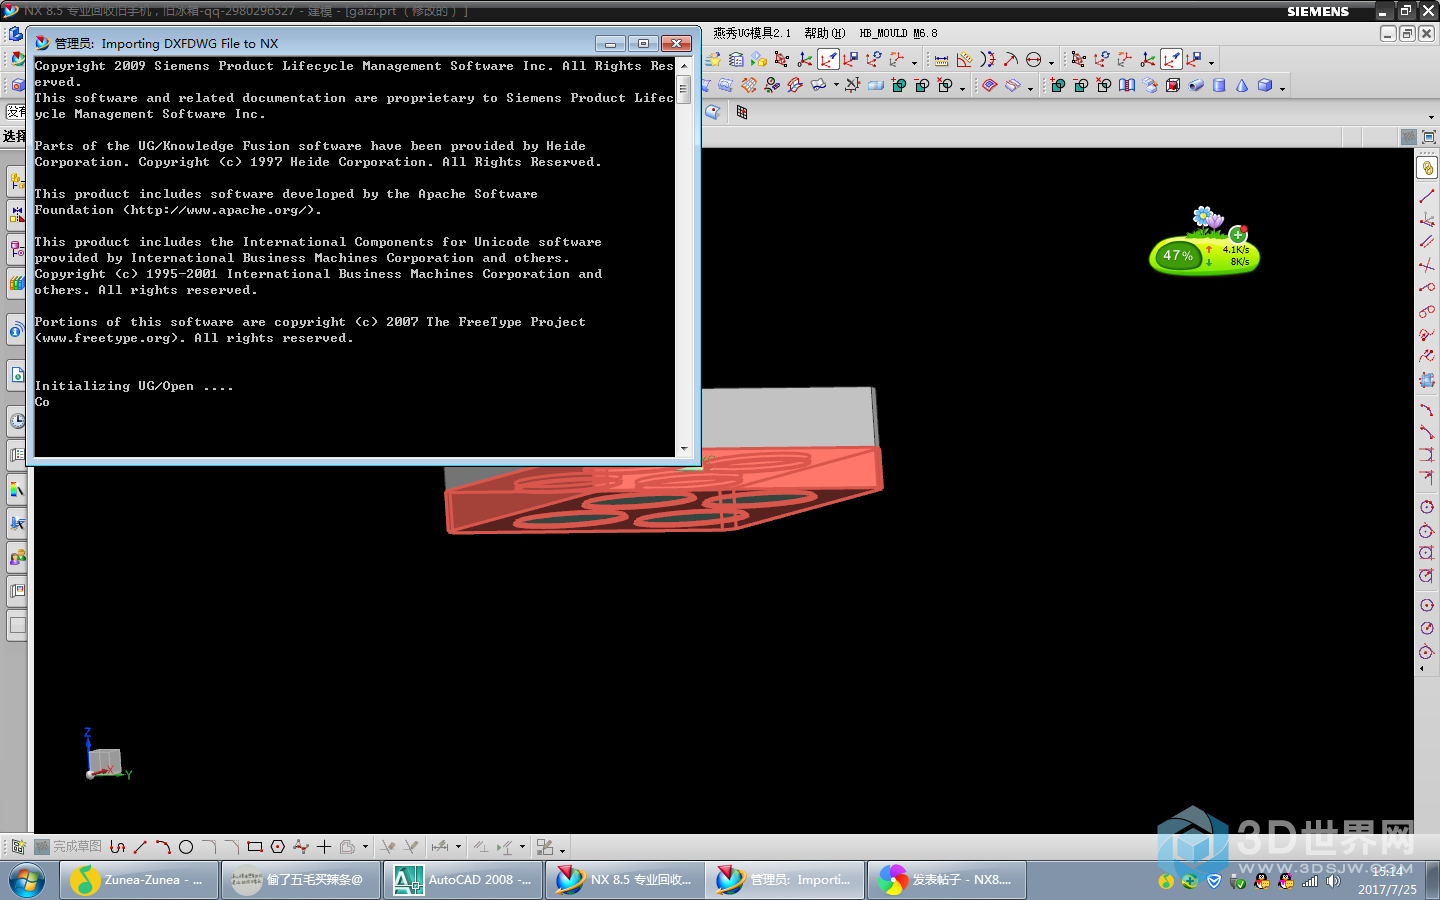Click the parallel lines icon in right toolbar

coord(1427,242)
